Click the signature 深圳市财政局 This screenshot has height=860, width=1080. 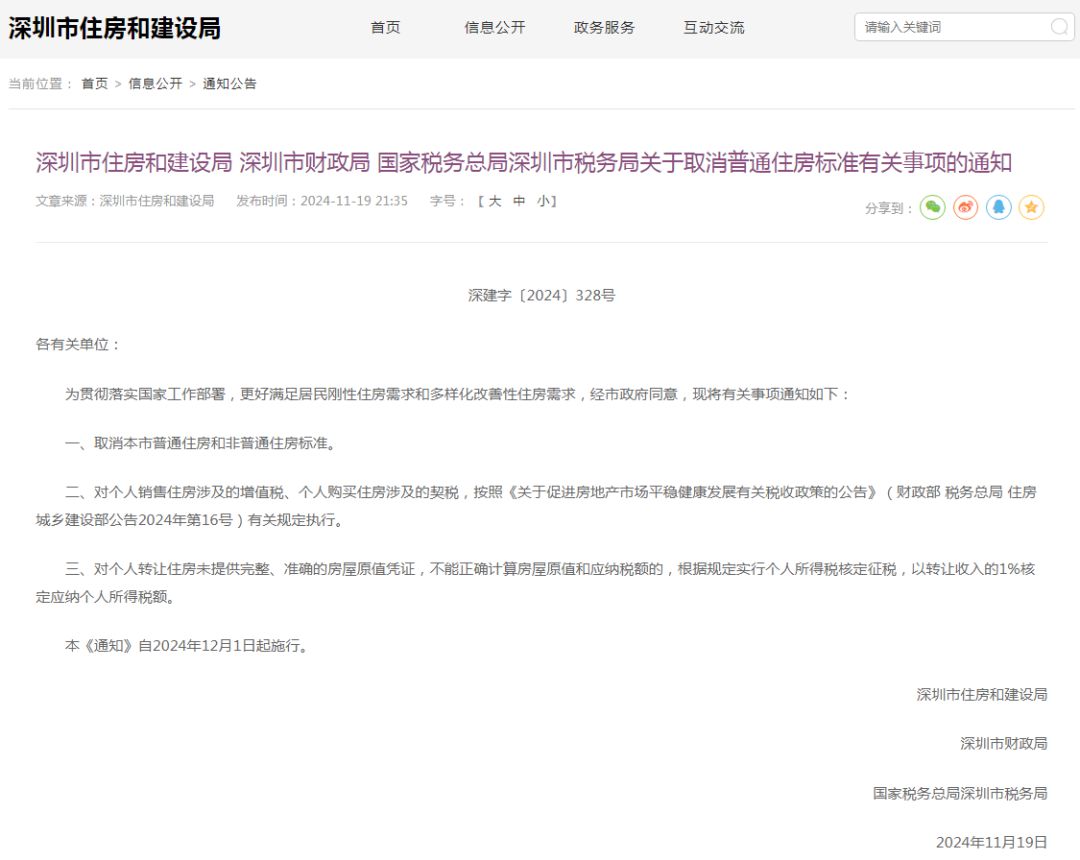[x=1004, y=744]
